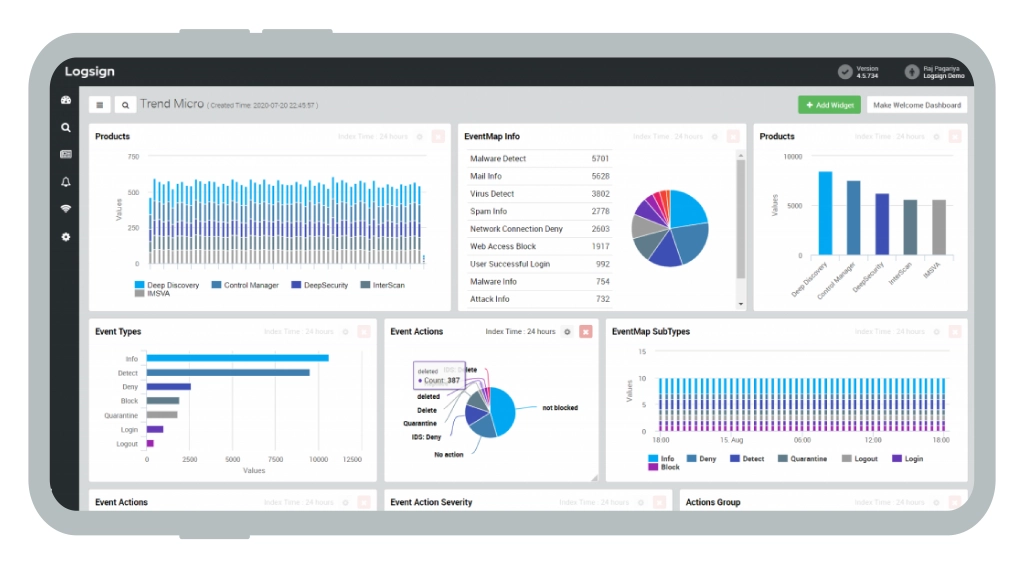Remove the Actions Group widget

tap(955, 502)
